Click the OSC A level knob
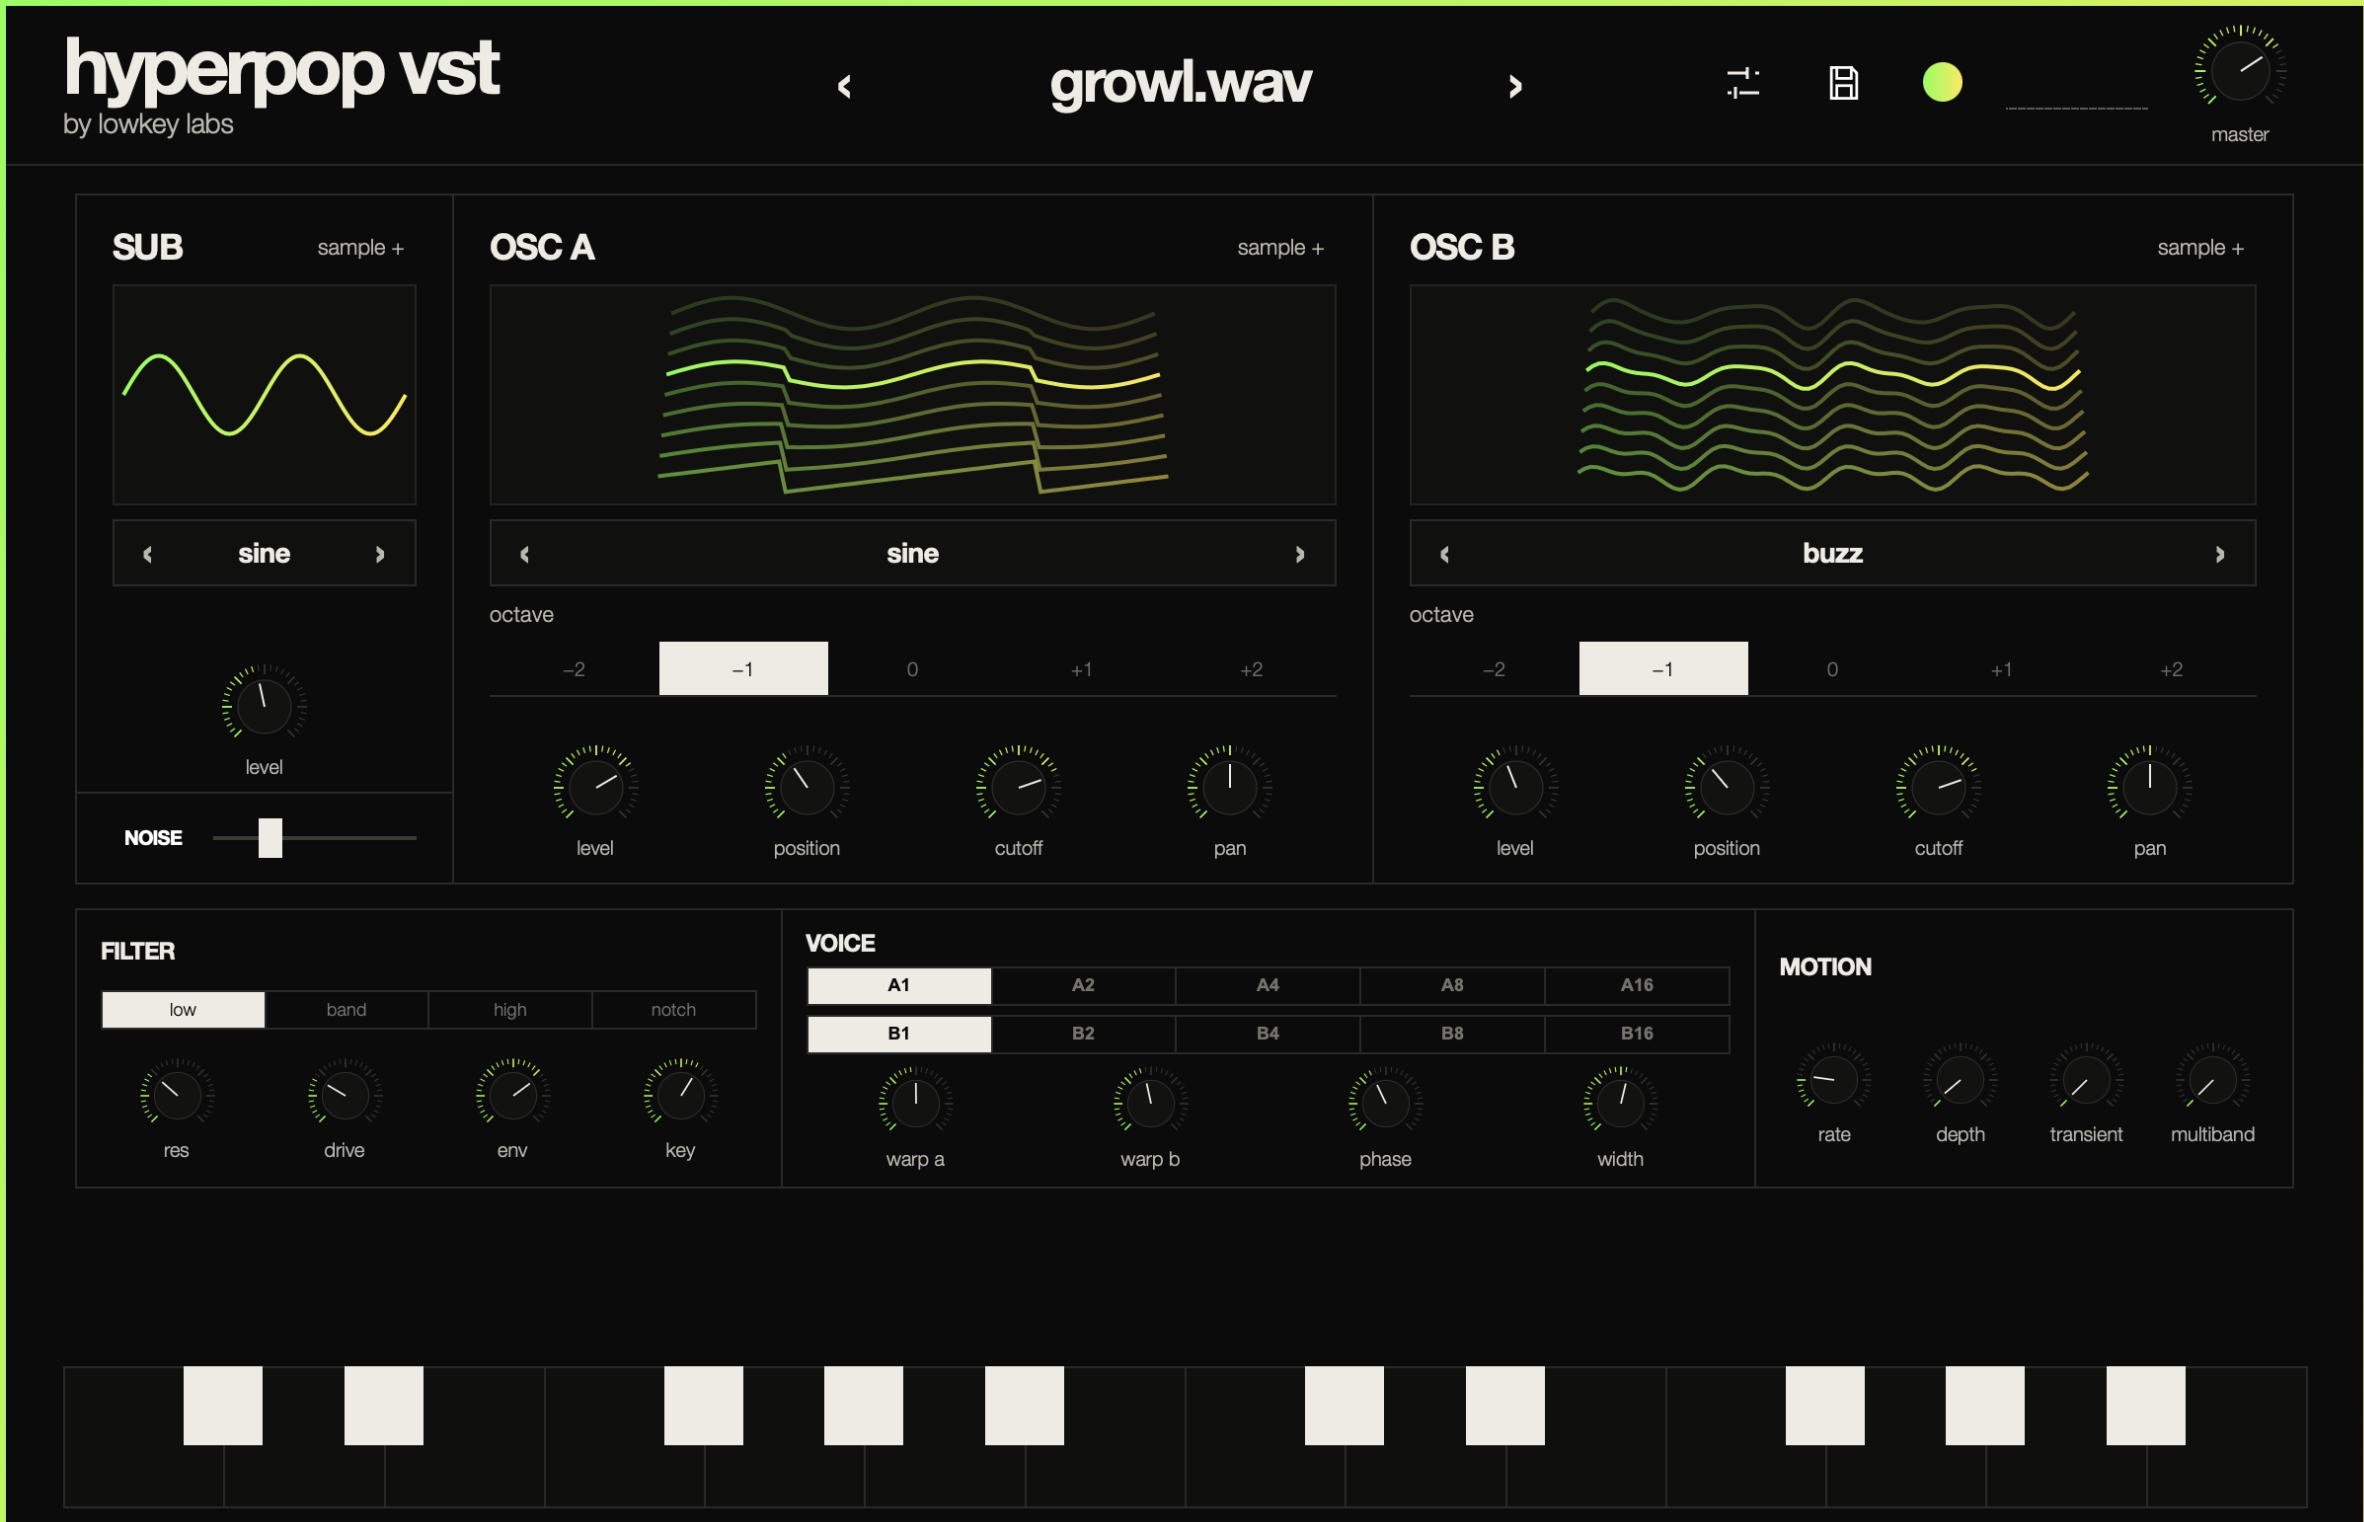 pyautogui.click(x=595, y=786)
